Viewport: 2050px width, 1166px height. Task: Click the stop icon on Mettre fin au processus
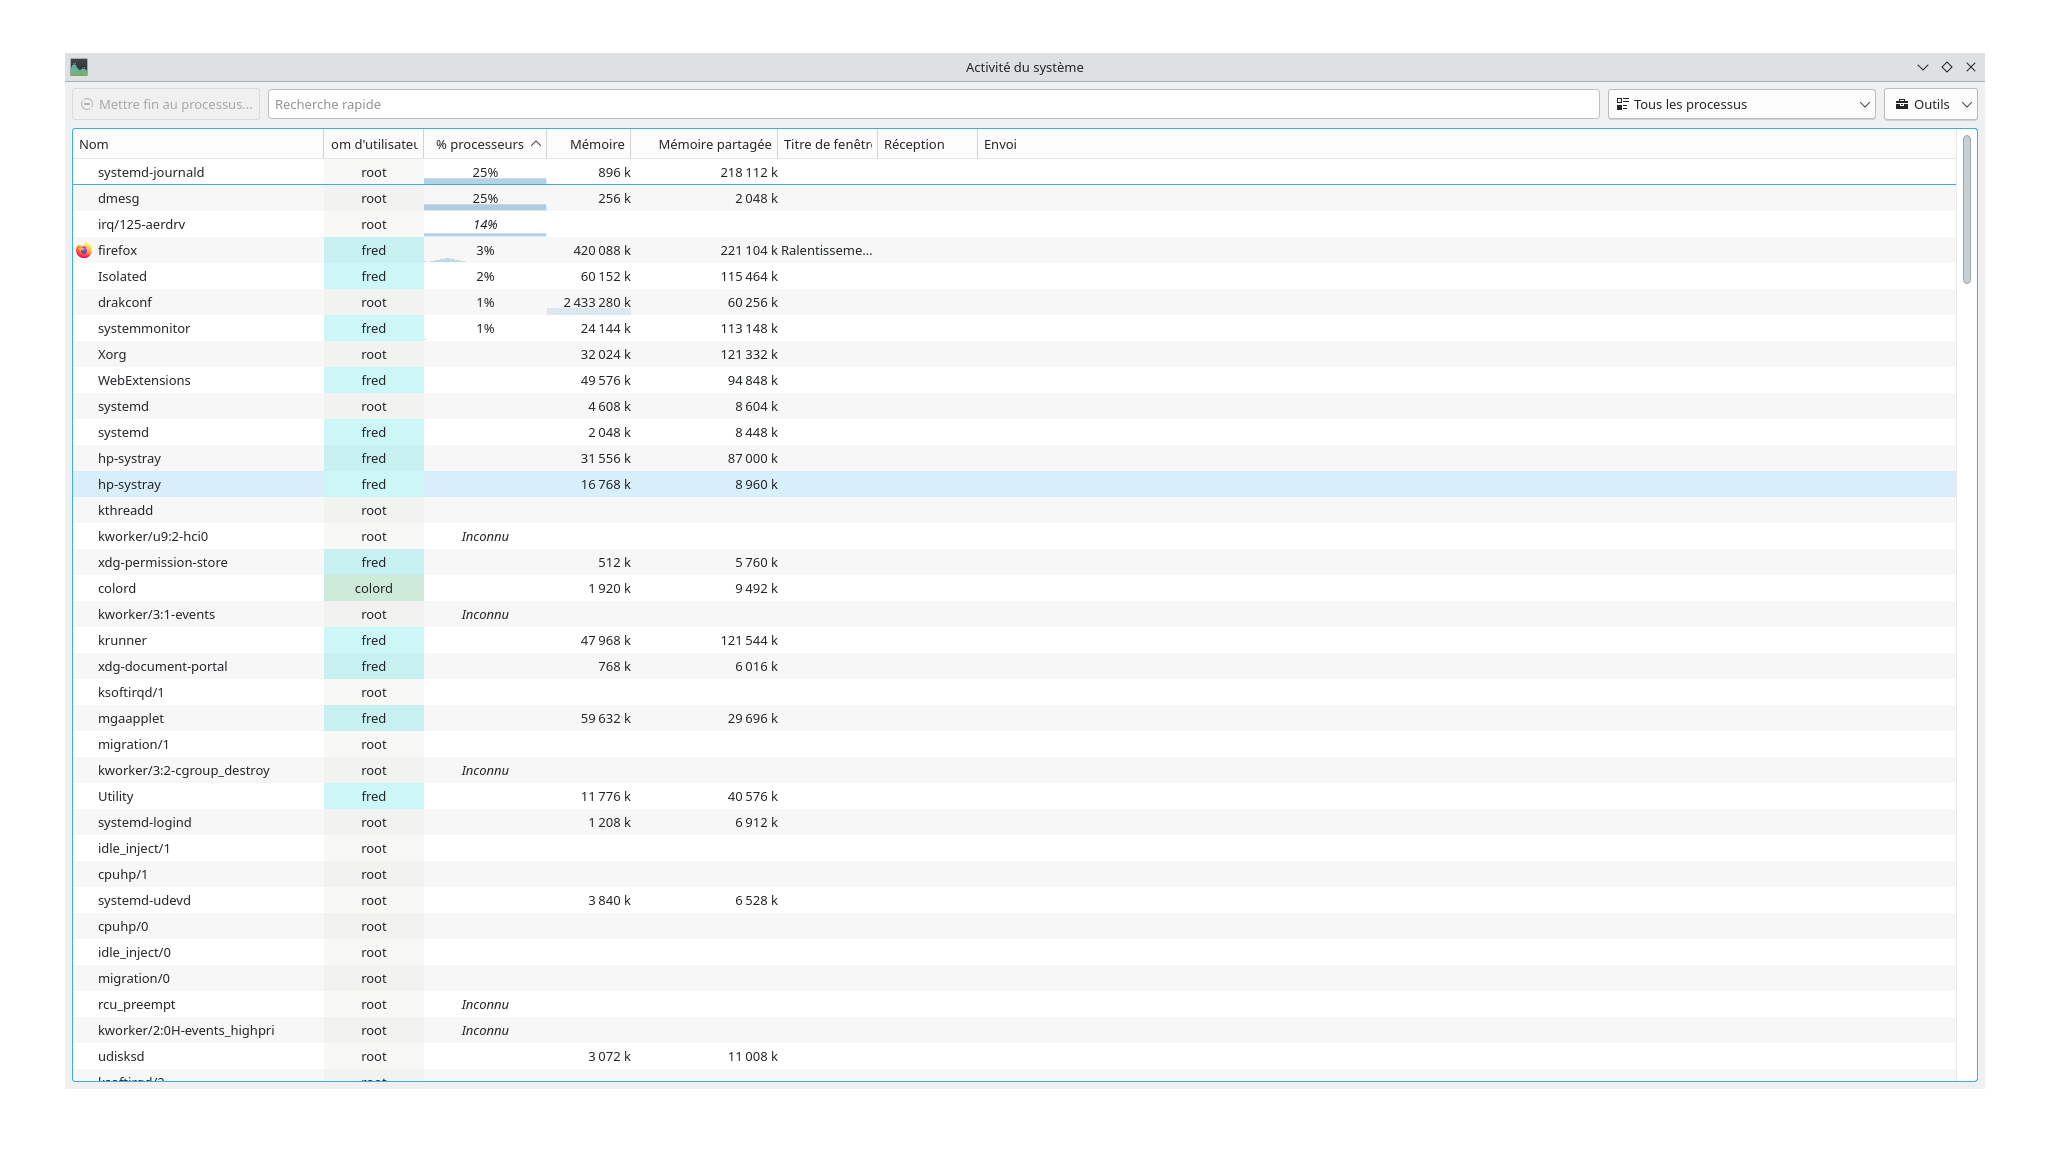pyautogui.click(x=87, y=104)
